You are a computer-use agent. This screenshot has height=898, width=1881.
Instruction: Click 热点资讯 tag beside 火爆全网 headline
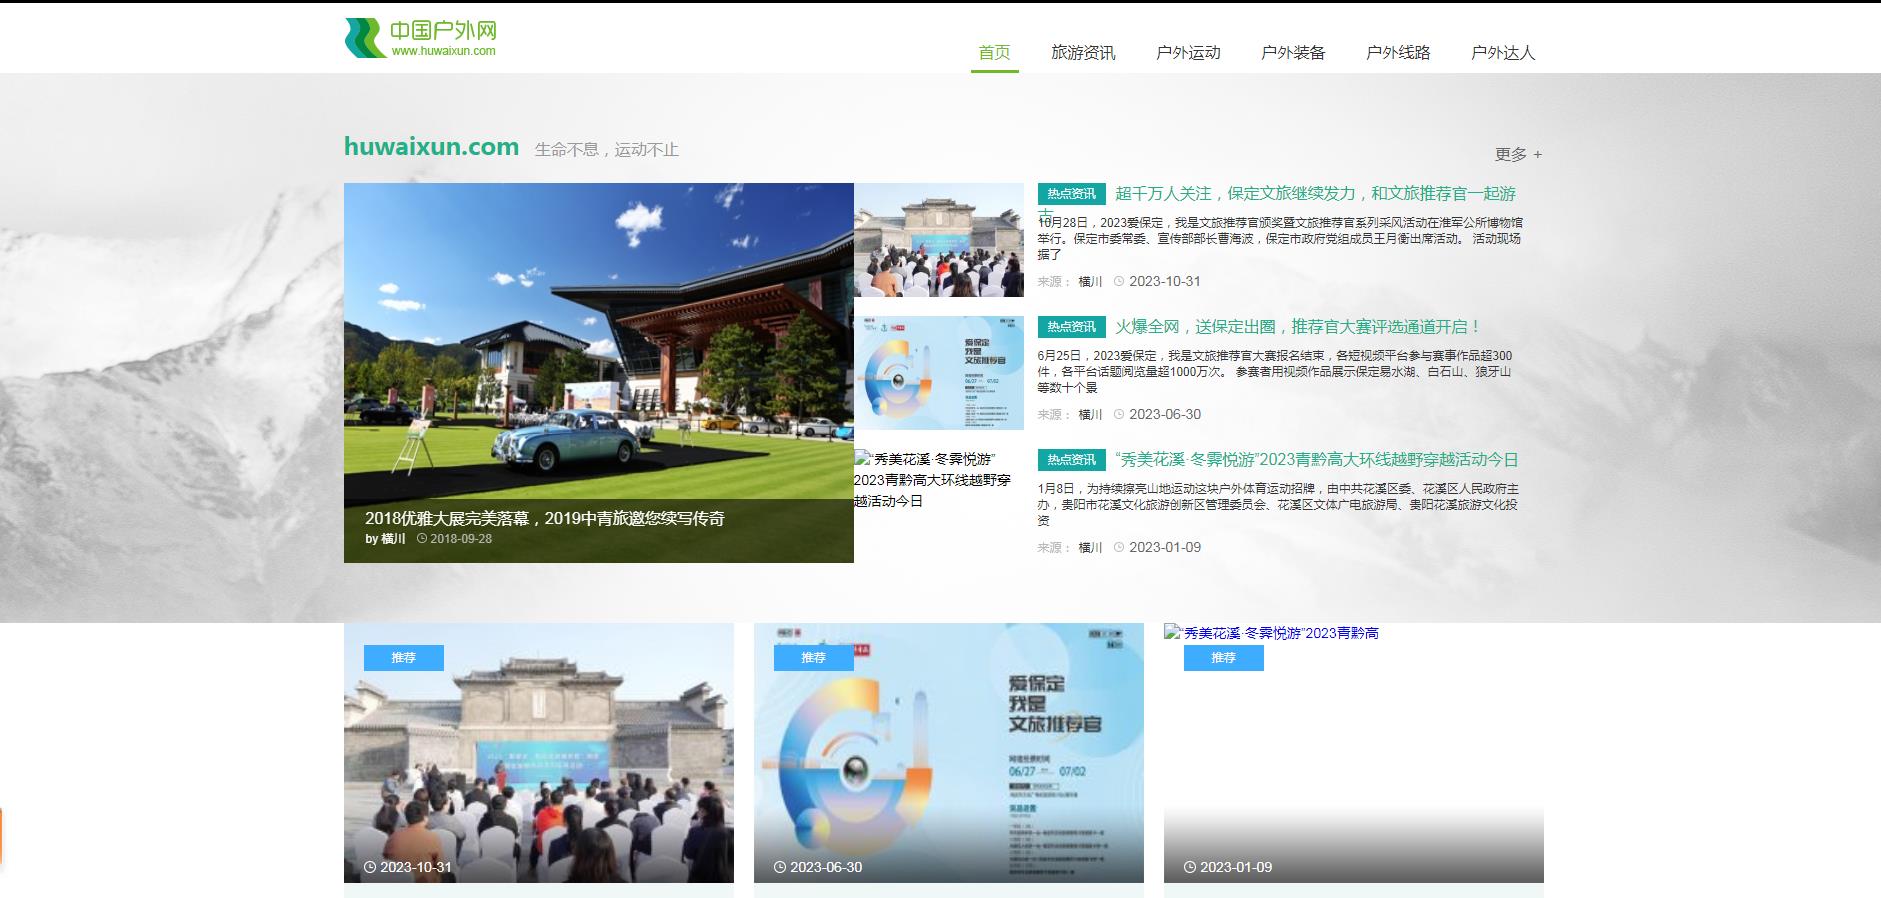(1071, 327)
